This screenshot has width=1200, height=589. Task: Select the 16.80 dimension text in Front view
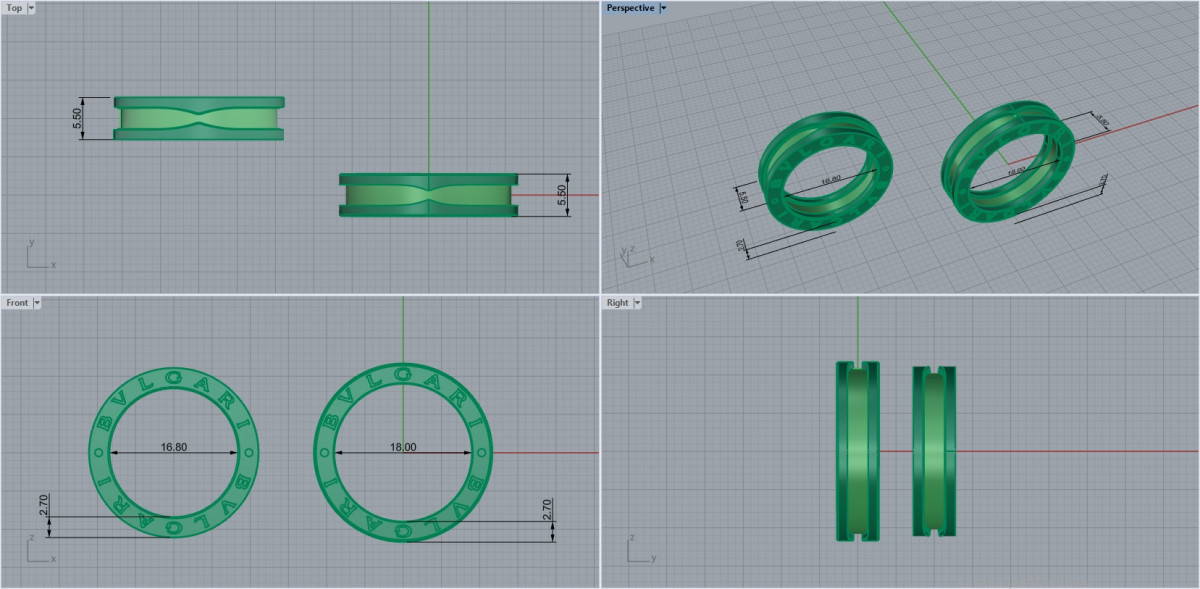[174, 447]
